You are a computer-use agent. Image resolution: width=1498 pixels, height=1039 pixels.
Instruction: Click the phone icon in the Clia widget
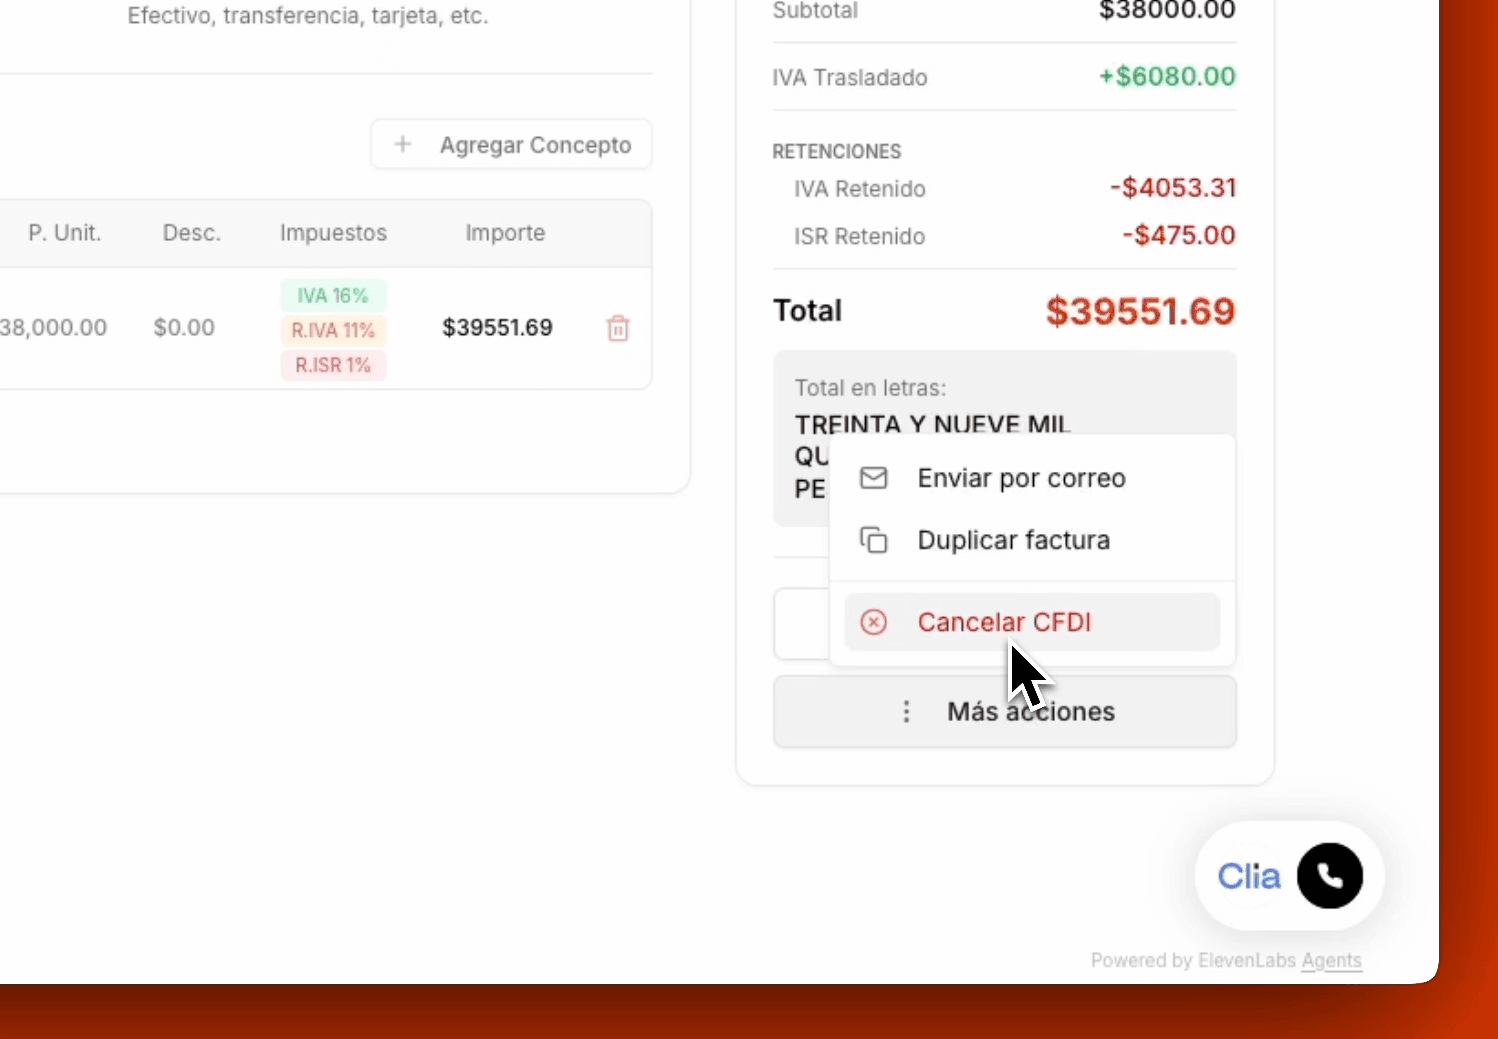tap(1329, 875)
